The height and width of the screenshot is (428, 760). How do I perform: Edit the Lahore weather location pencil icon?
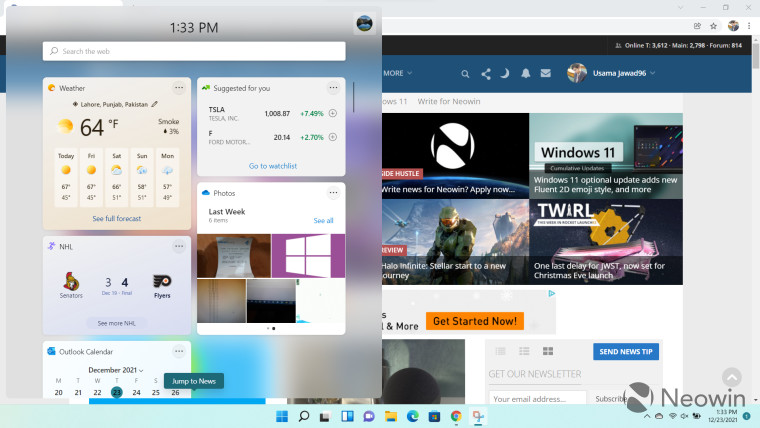(155, 104)
